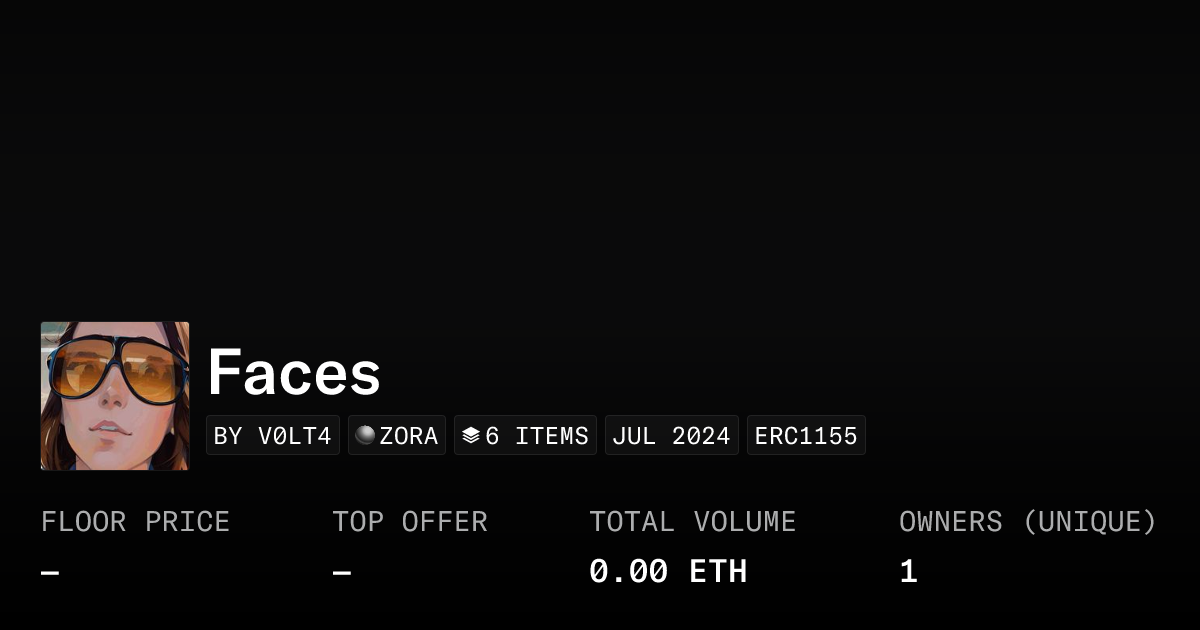This screenshot has height=630, width=1200.
Task: Select the (UNIQUE) qualifier text
Action: click(1089, 522)
